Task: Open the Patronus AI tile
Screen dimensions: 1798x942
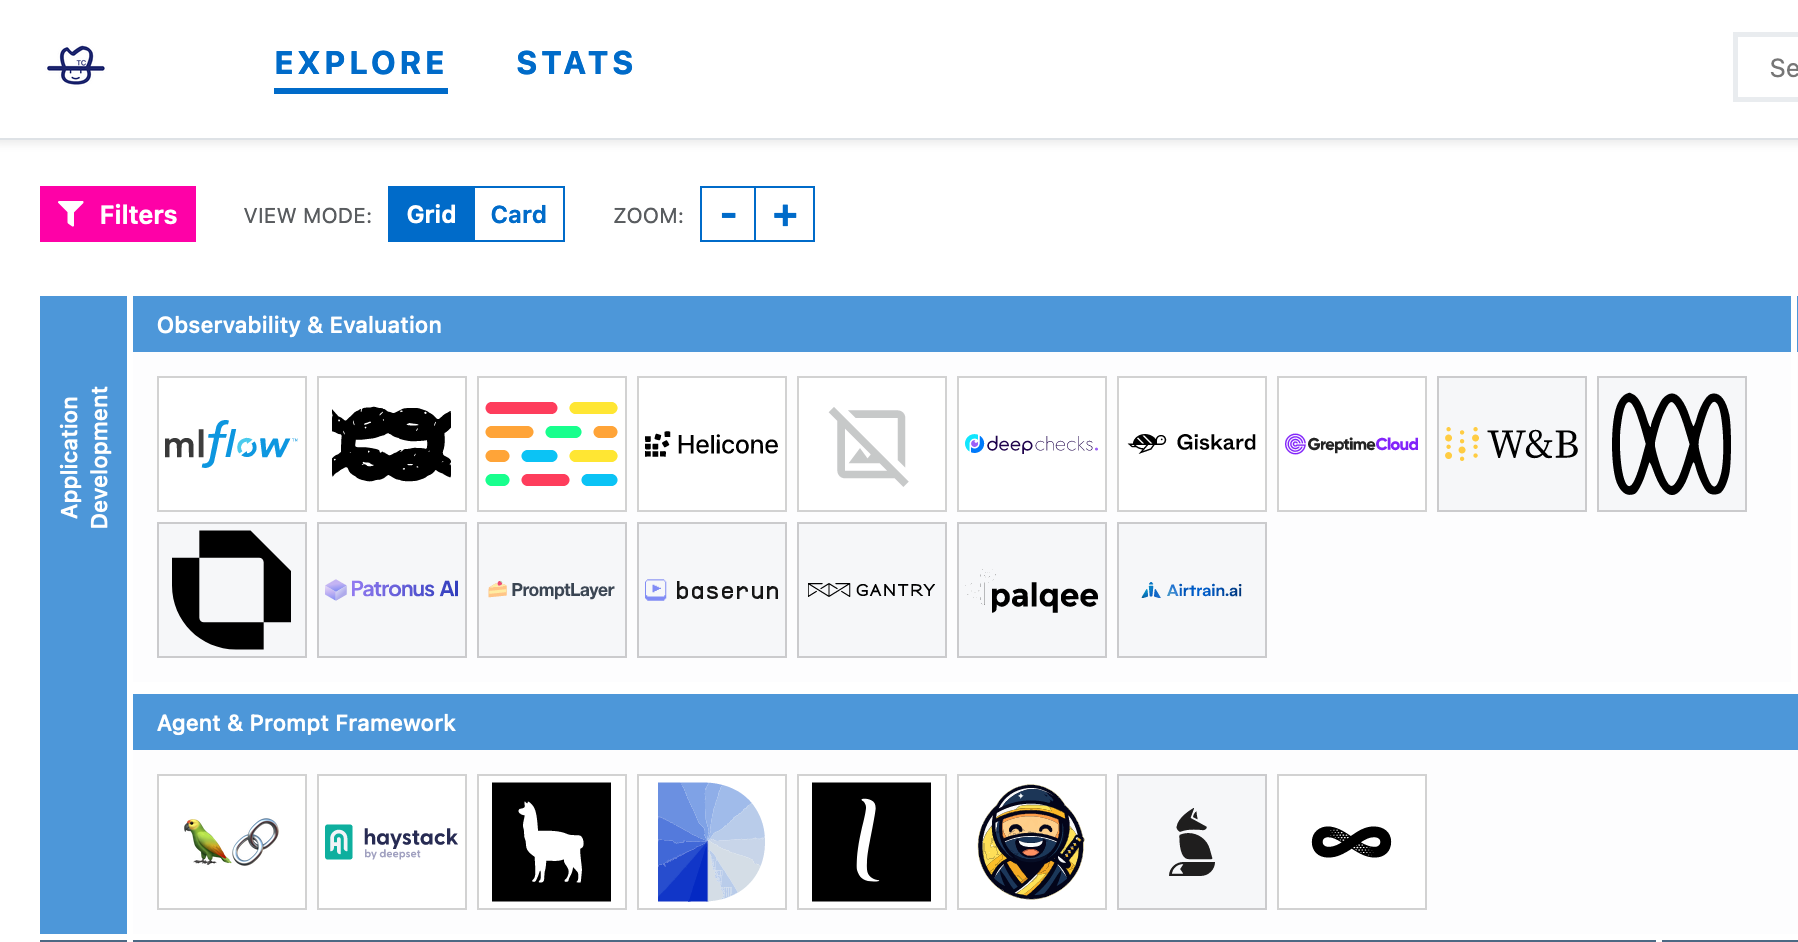Action: (x=392, y=590)
